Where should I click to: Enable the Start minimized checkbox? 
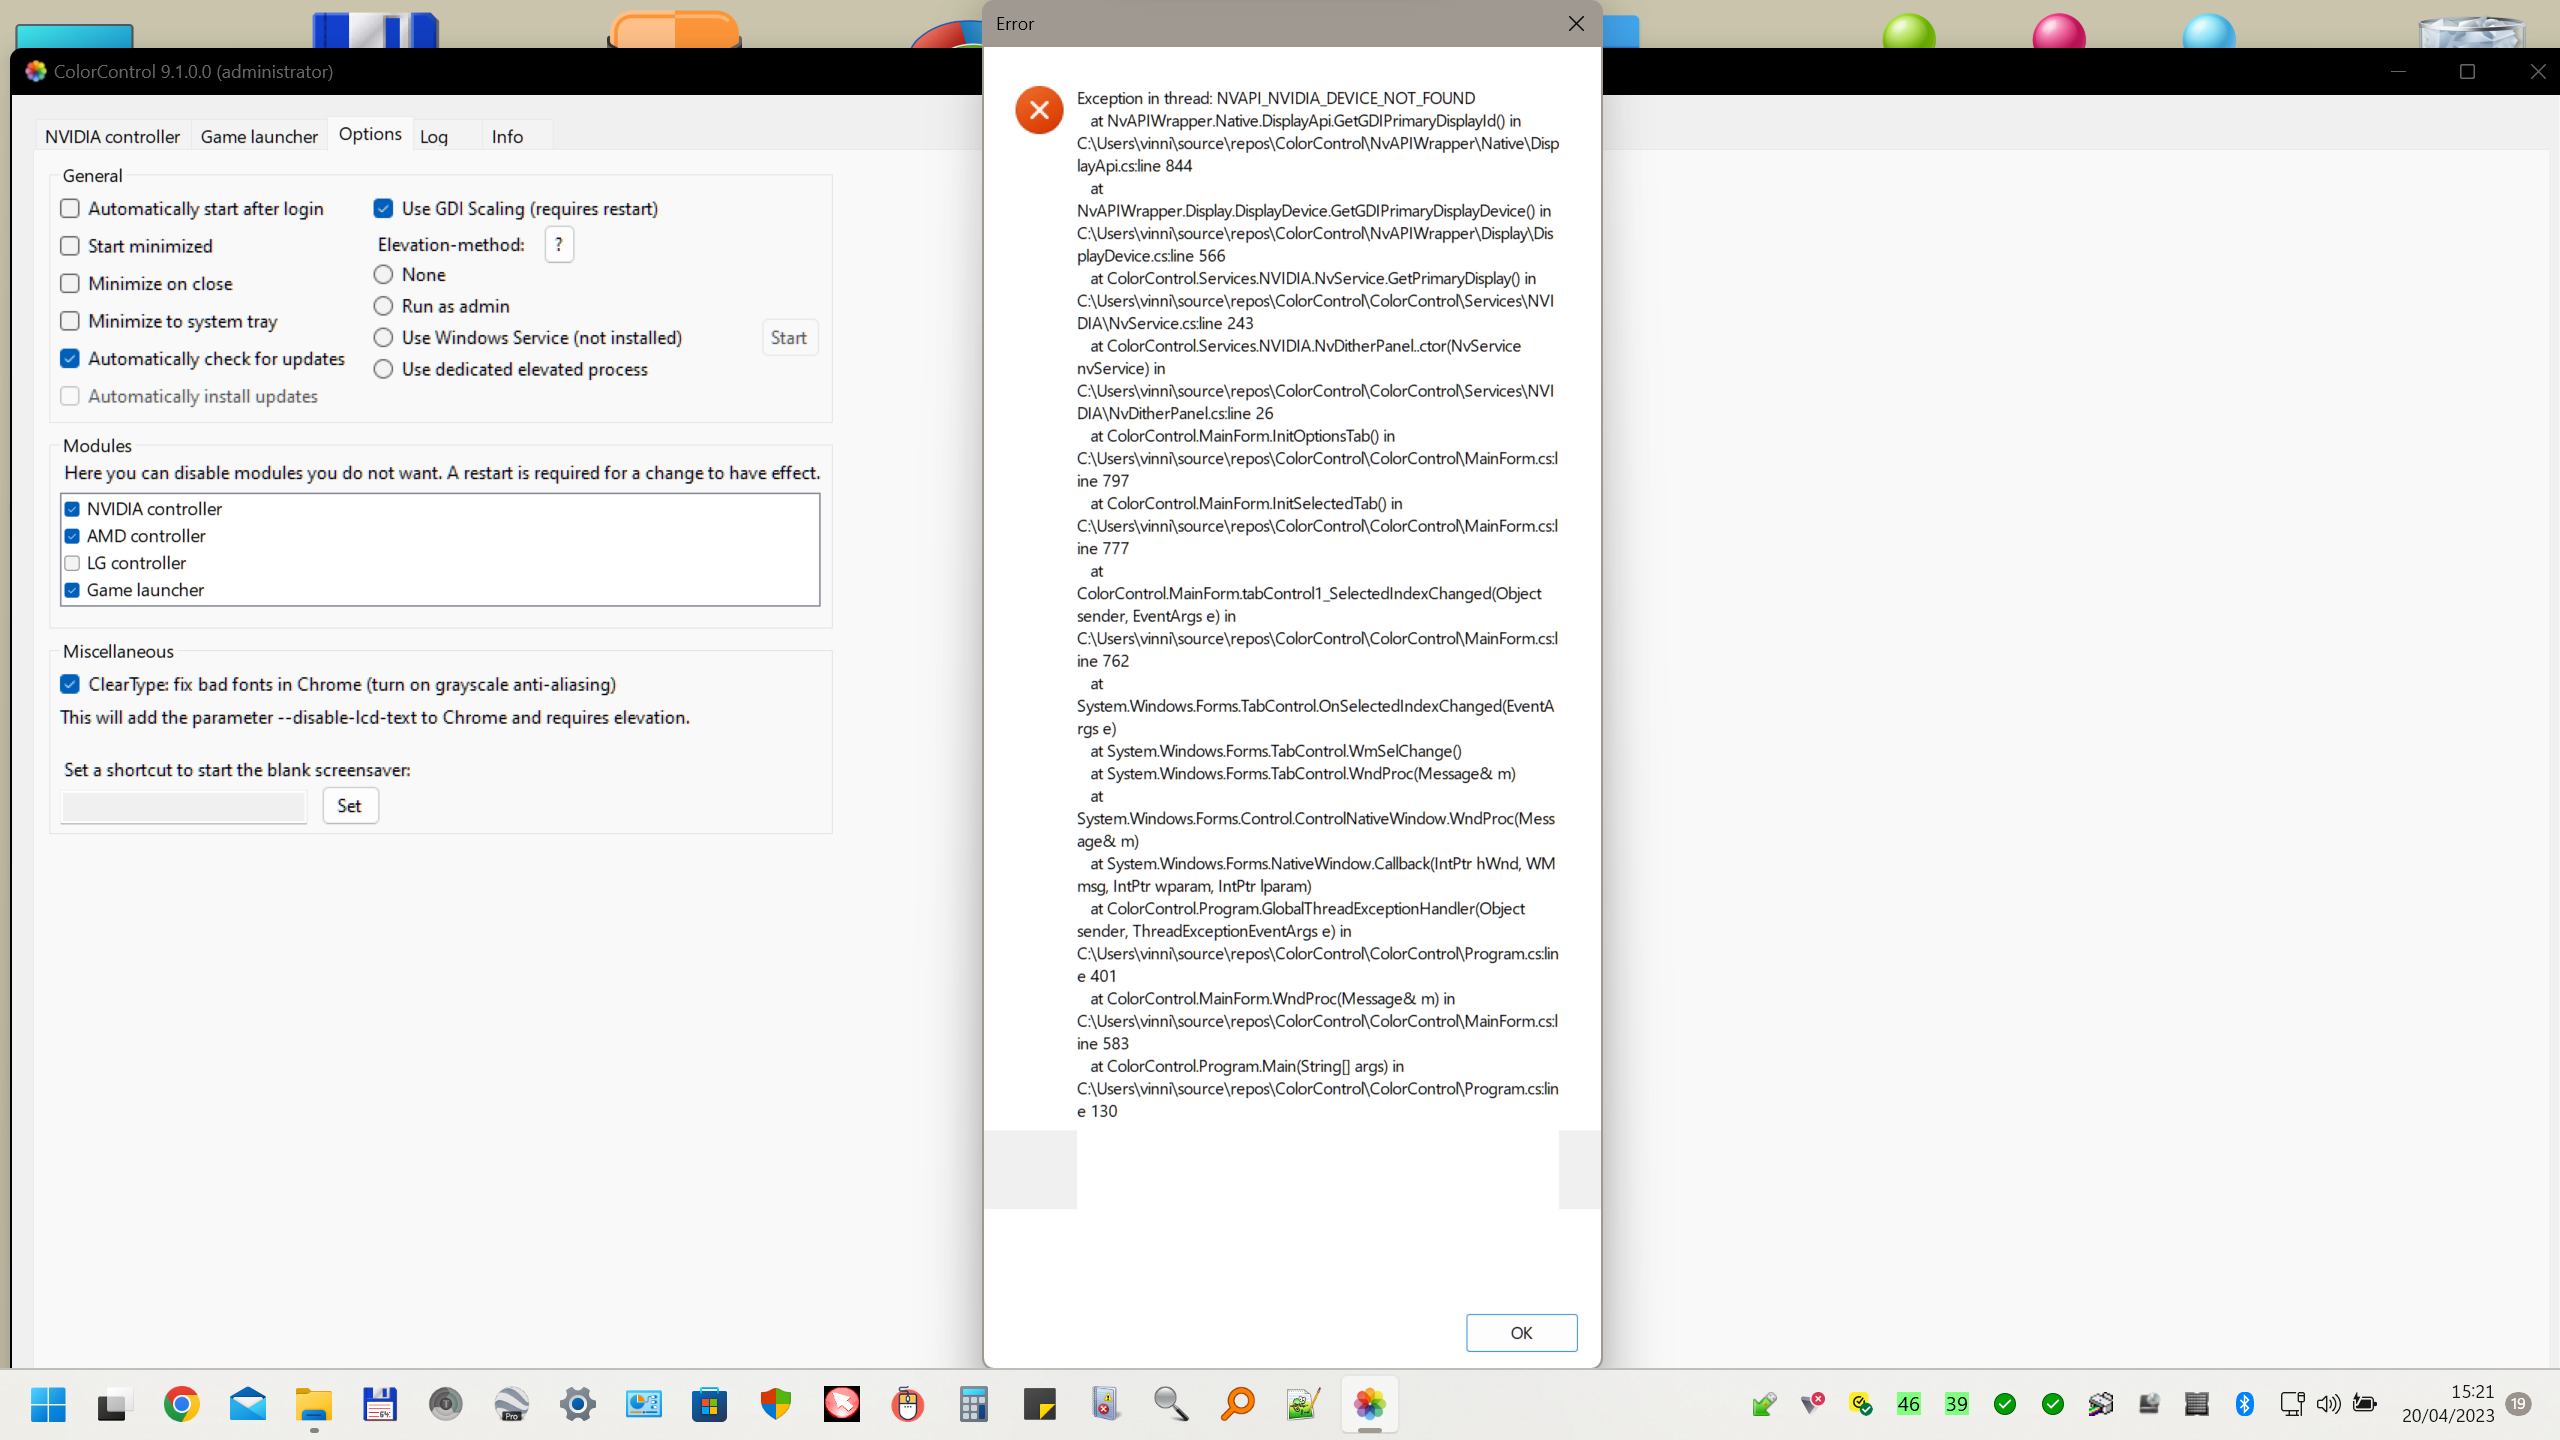click(x=70, y=245)
